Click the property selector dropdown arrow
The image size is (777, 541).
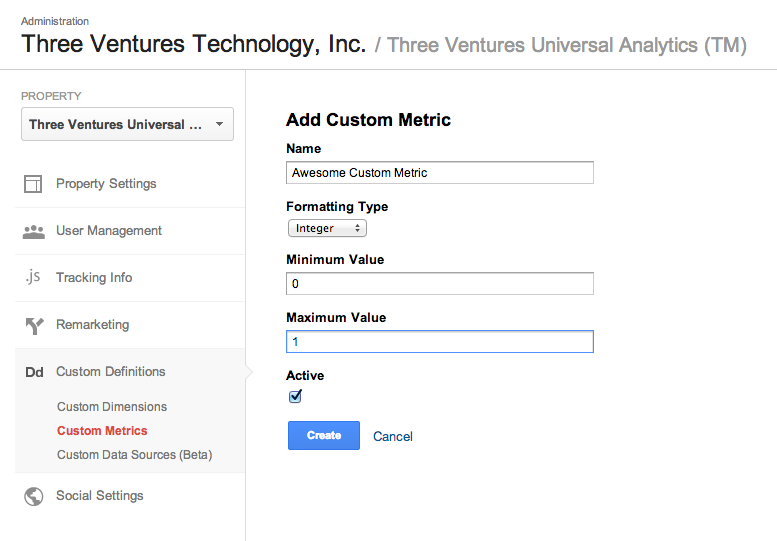pos(220,124)
